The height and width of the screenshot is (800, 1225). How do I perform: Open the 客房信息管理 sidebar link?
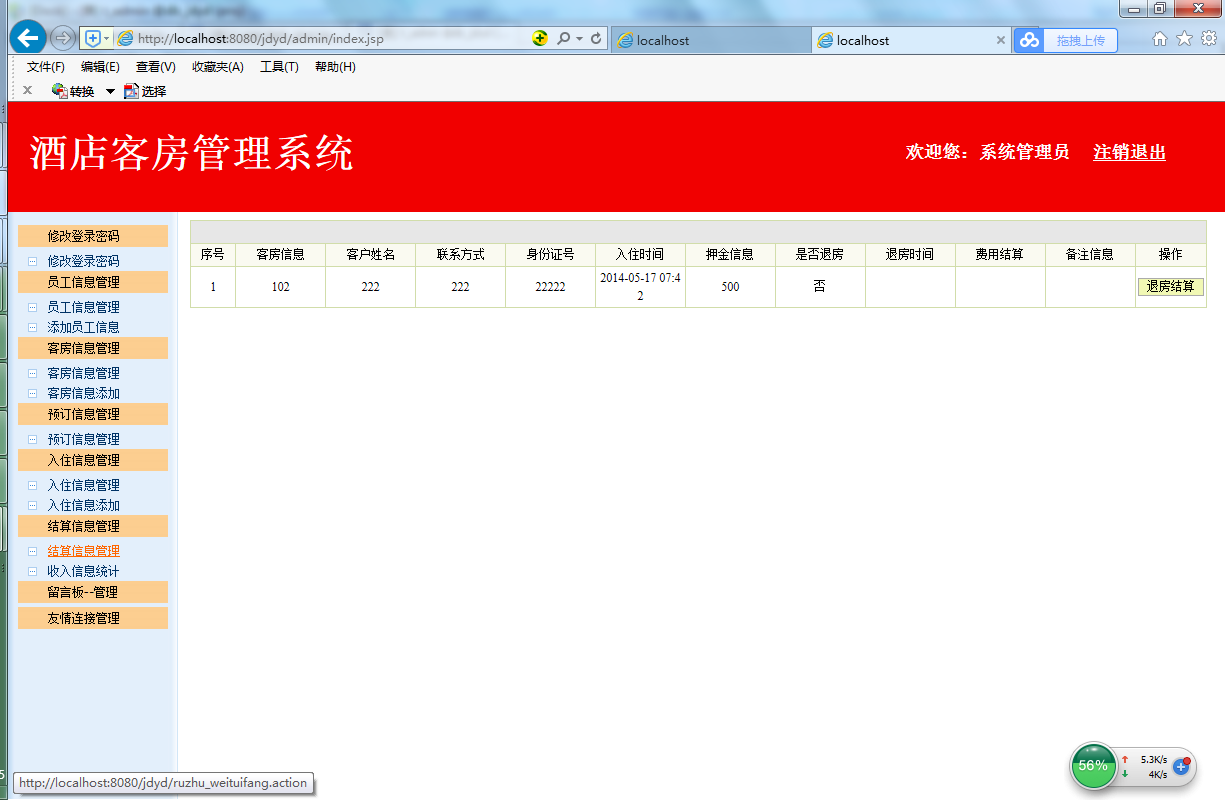pos(83,373)
